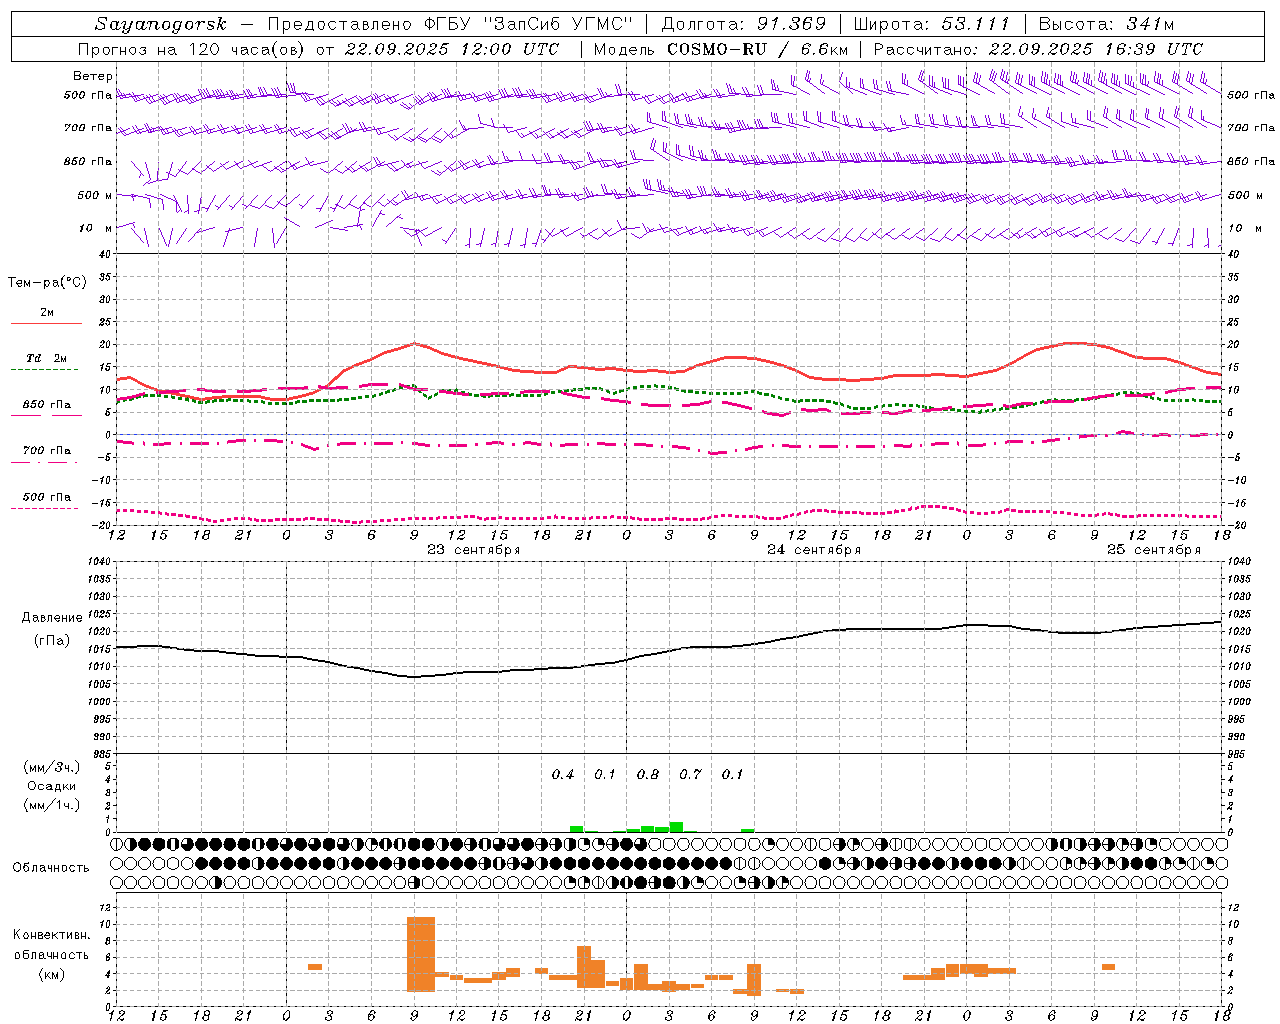Click the "(гПа)" unit label under Давление
This screenshot has height=1024, width=1280.
point(50,641)
